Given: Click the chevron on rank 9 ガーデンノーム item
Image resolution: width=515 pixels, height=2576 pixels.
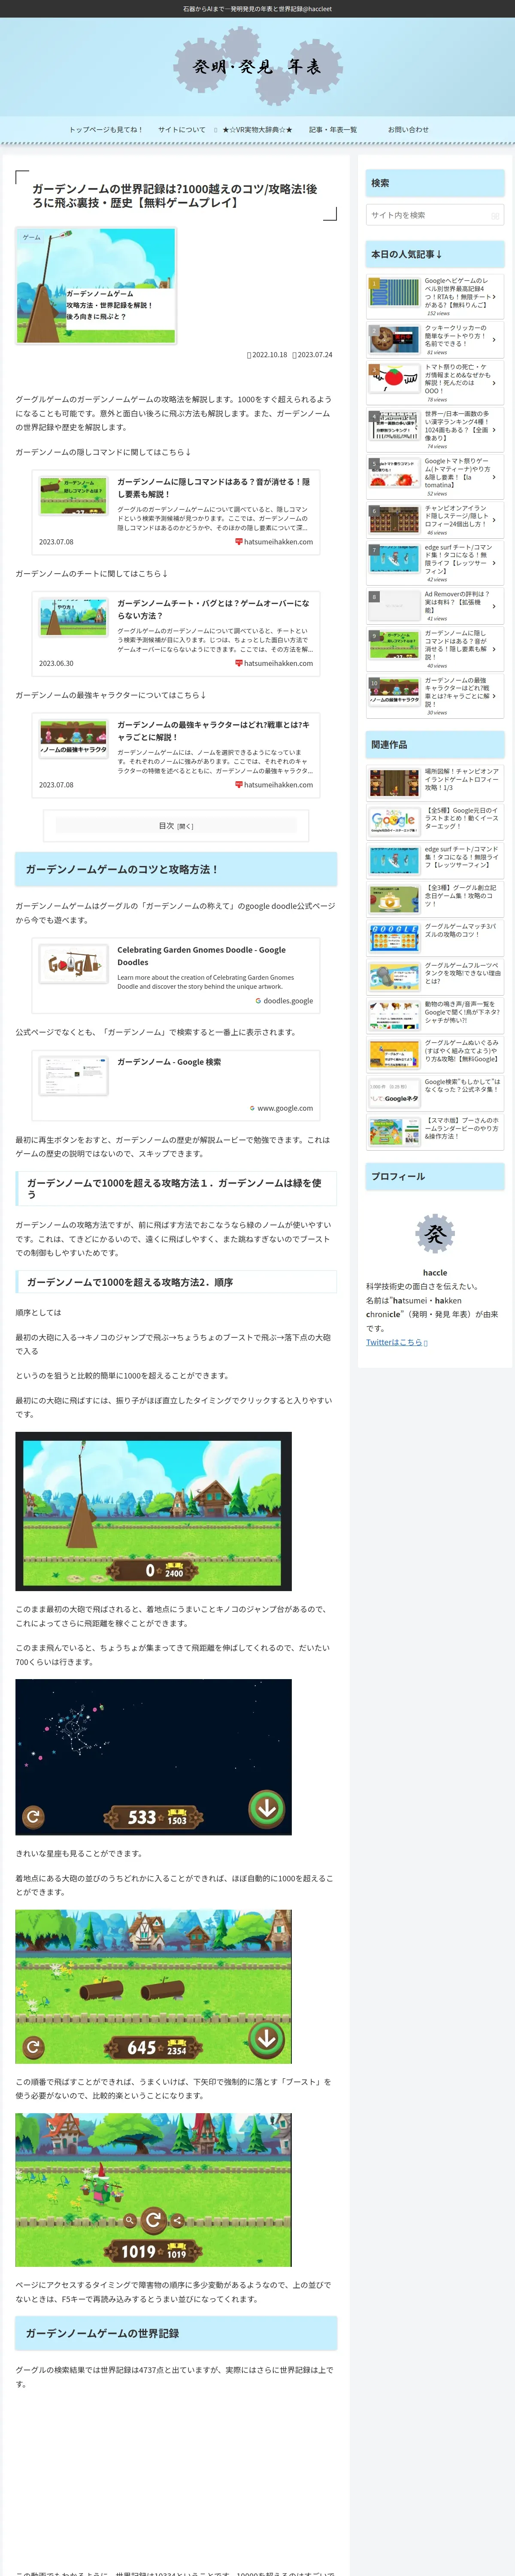Looking at the screenshot, I should tap(494, 649).
